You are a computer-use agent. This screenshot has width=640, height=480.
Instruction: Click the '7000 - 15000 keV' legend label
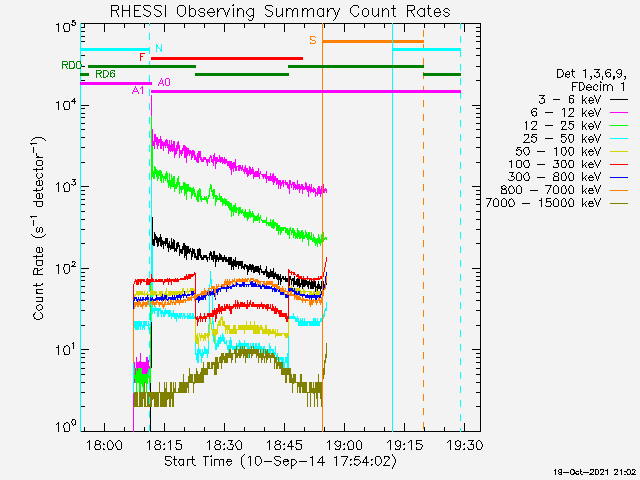[543, 203]
